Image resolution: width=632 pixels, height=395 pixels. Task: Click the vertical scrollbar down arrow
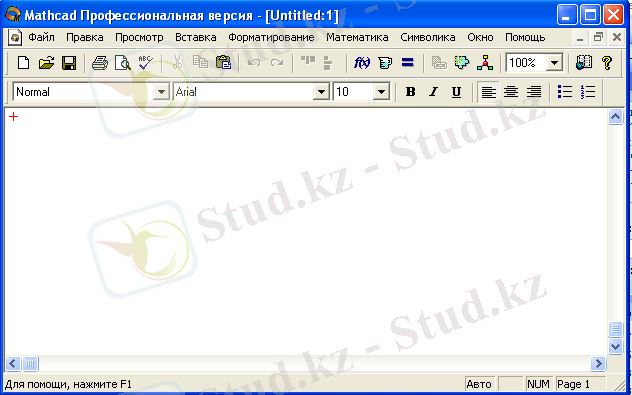pyautogui.click(x=615, y=346)
